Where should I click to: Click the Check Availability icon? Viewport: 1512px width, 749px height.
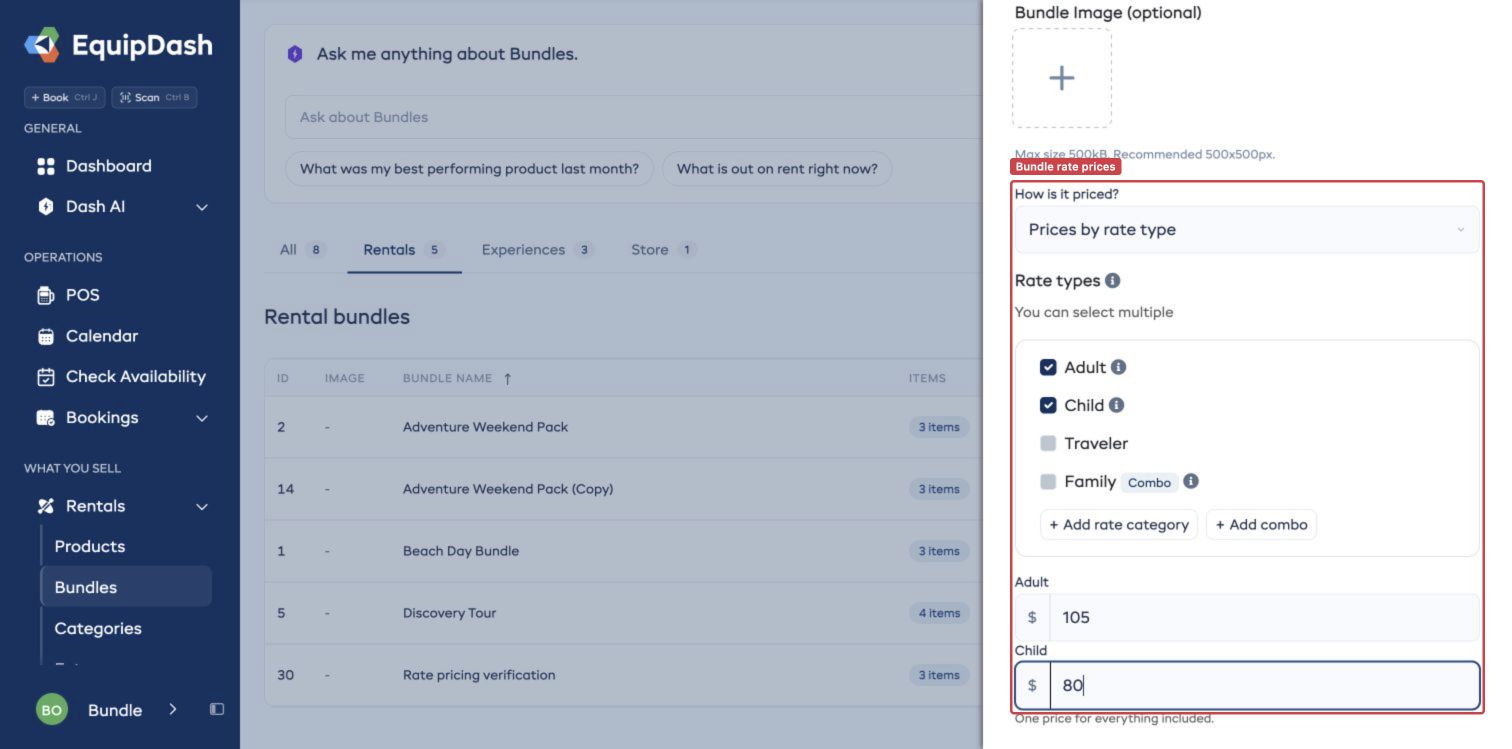46,377
